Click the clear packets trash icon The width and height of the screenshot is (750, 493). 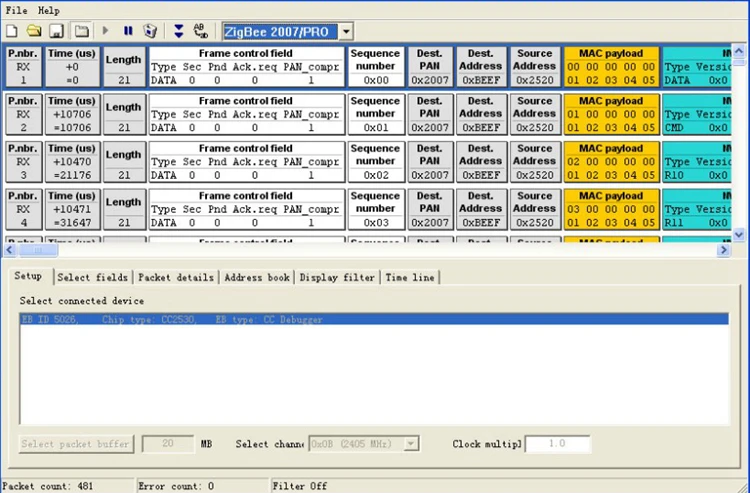pyautogui.click(x=150, y=31)
